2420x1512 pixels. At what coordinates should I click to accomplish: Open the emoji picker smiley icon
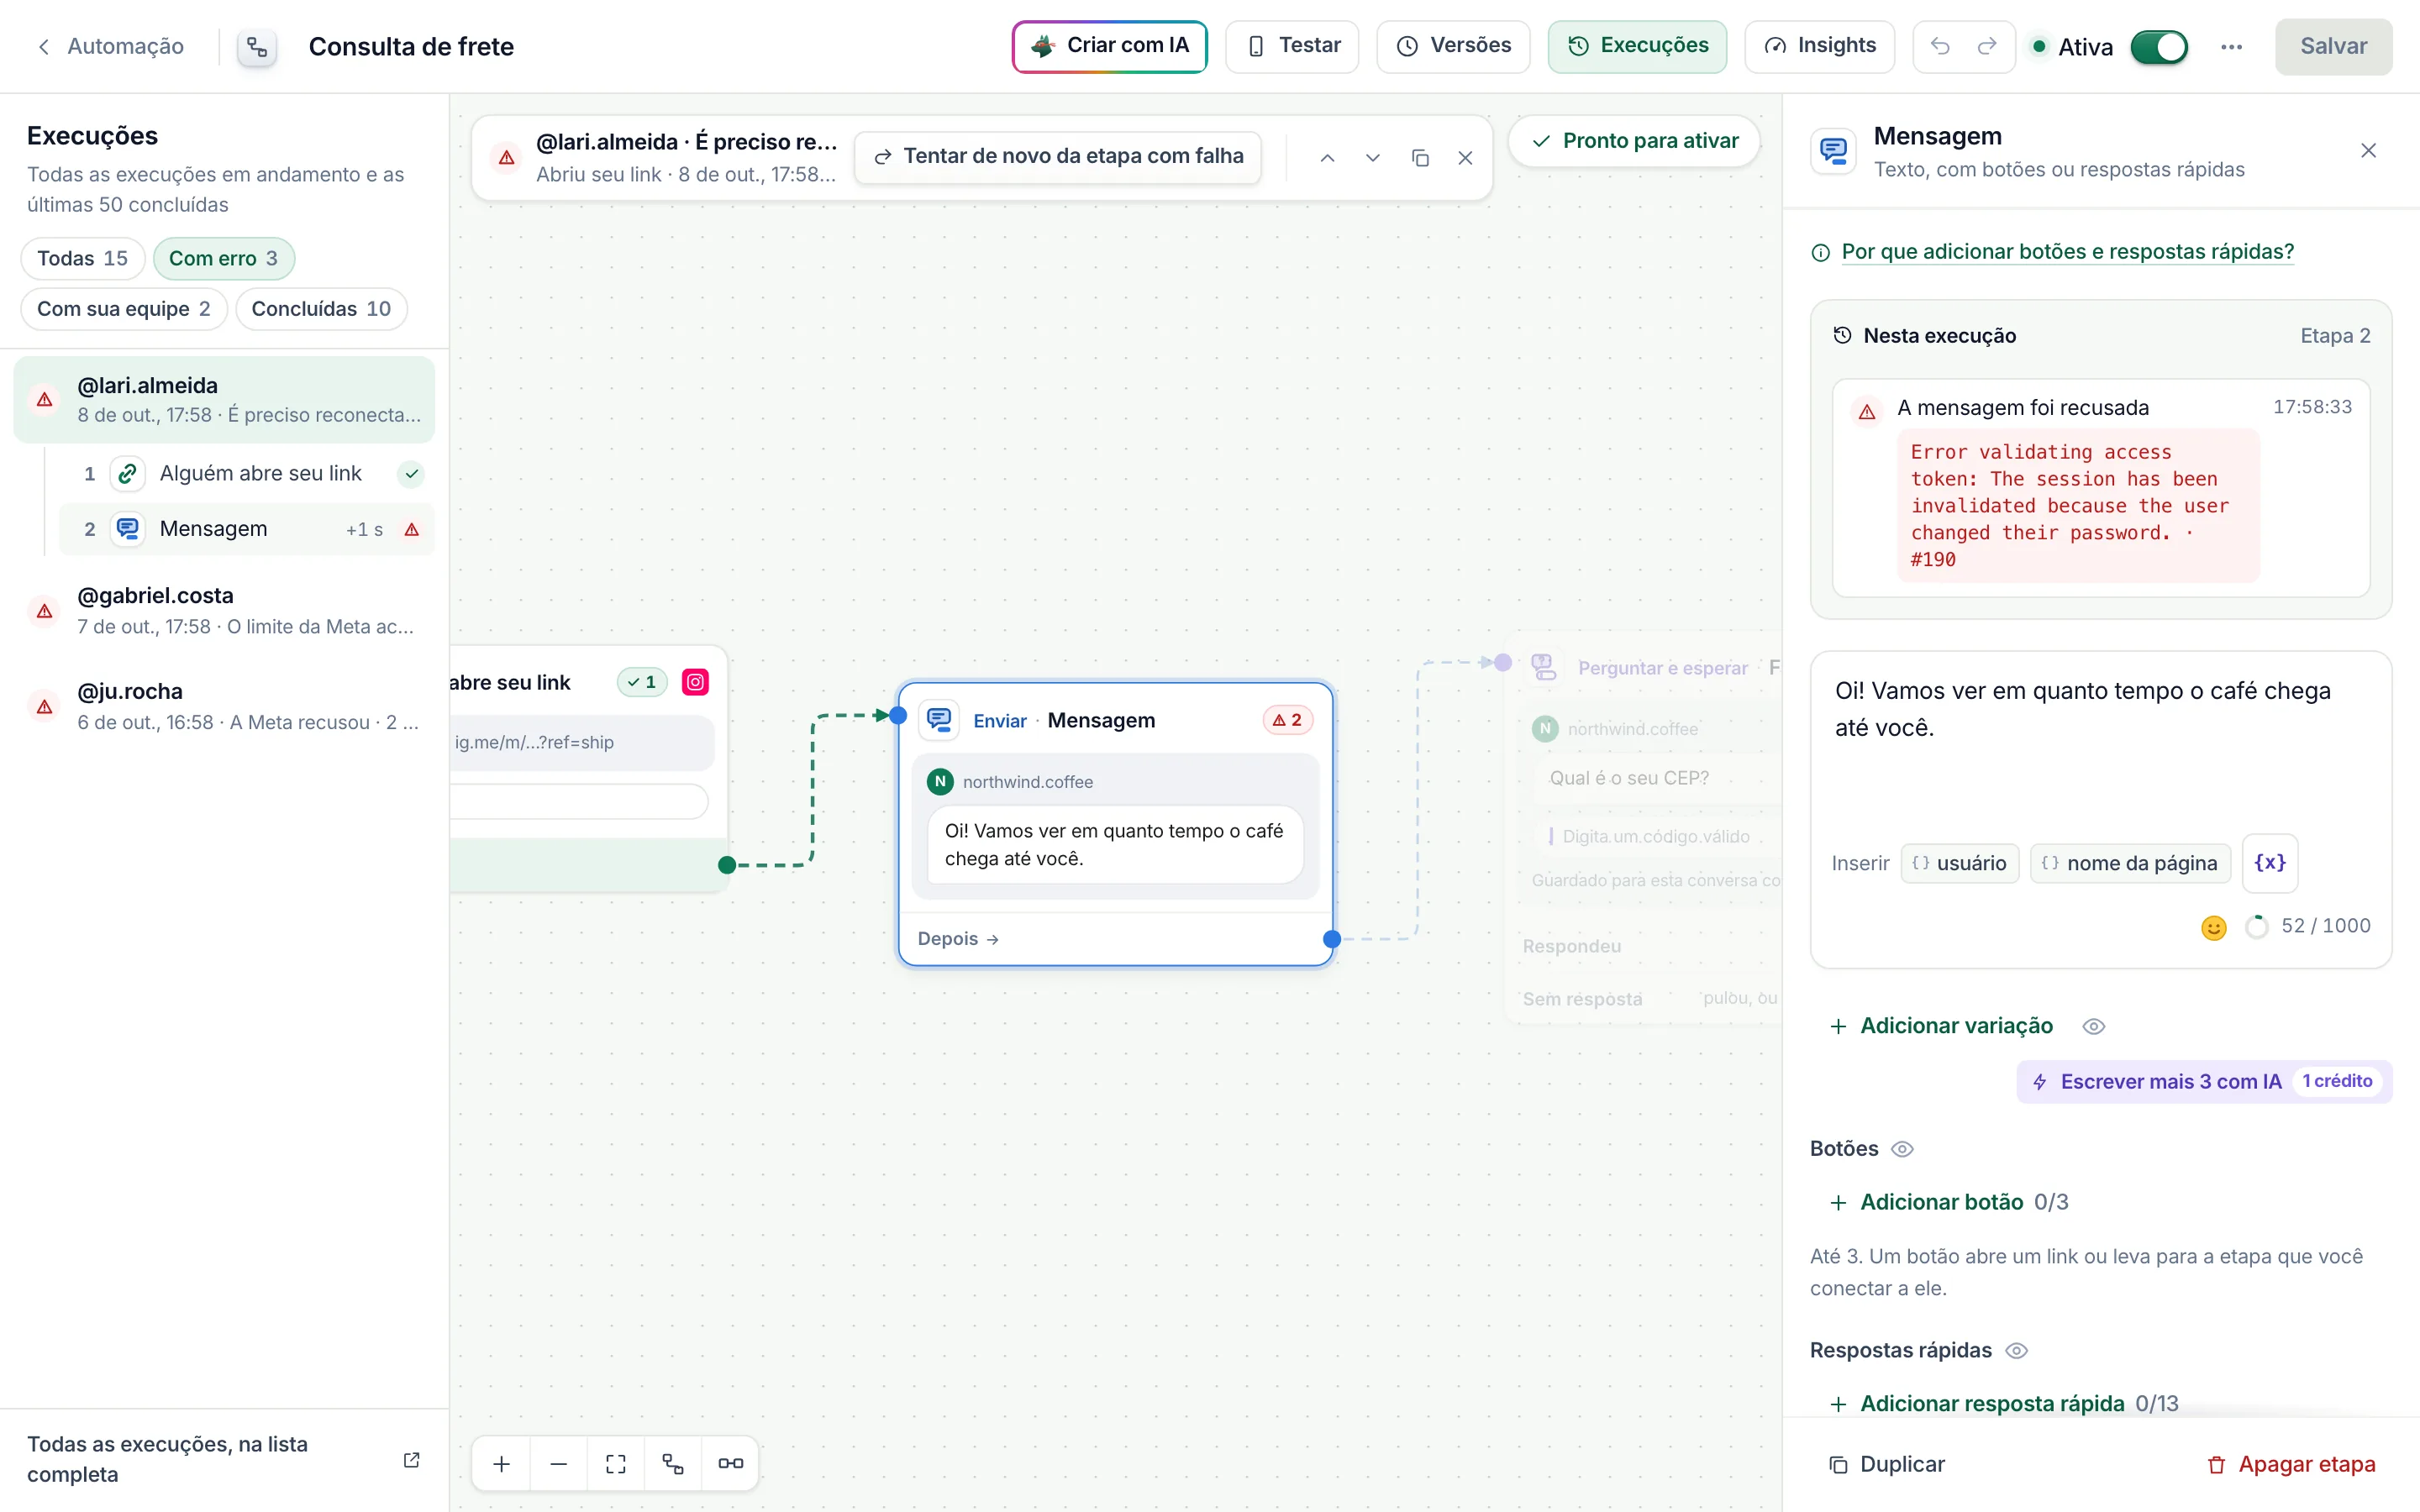(x=2214, y=927)
